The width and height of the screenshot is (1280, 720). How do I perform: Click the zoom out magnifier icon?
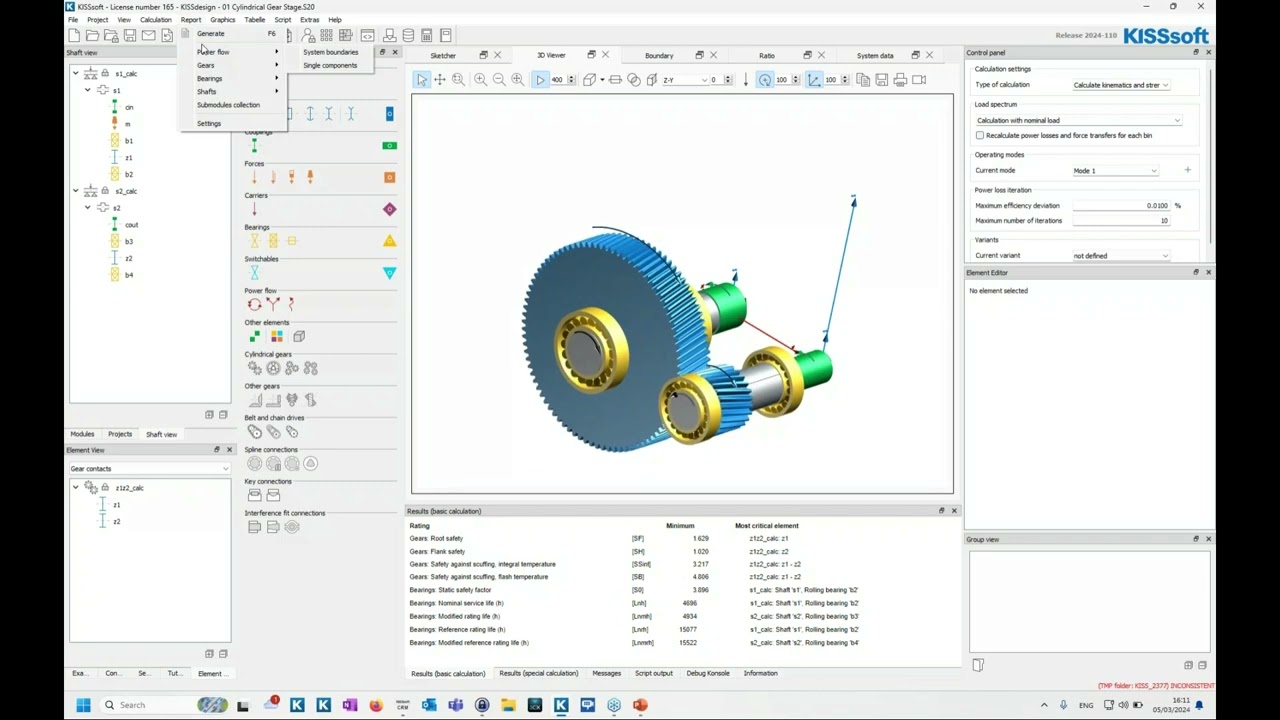point(499,80)
